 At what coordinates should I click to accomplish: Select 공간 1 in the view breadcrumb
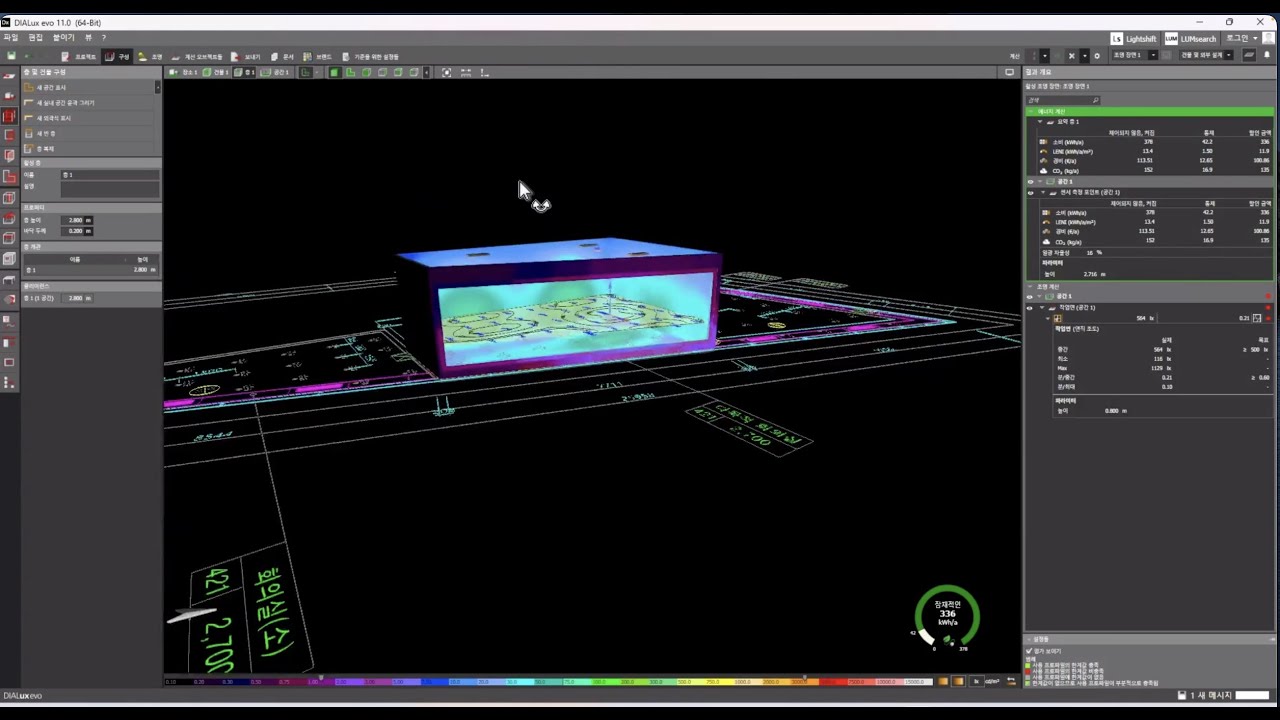coord(276,72)
